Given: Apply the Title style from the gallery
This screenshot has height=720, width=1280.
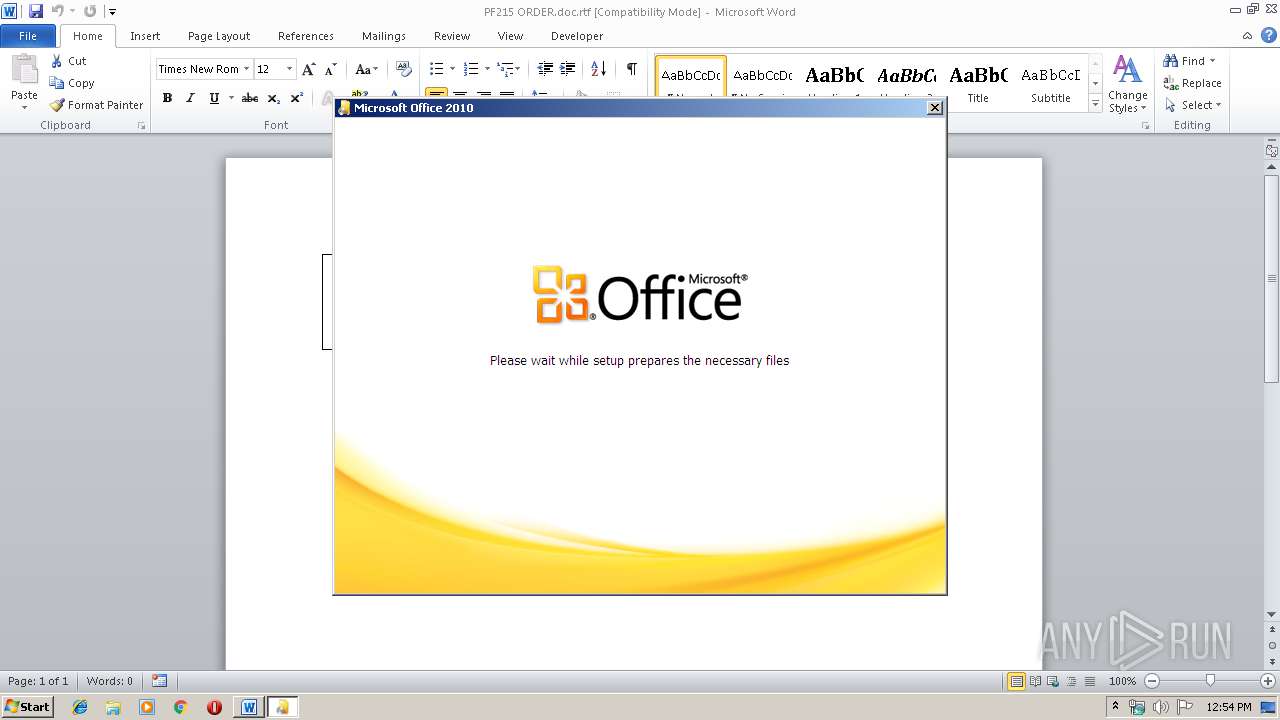Looking at the screenshot, I should point(978,83).
